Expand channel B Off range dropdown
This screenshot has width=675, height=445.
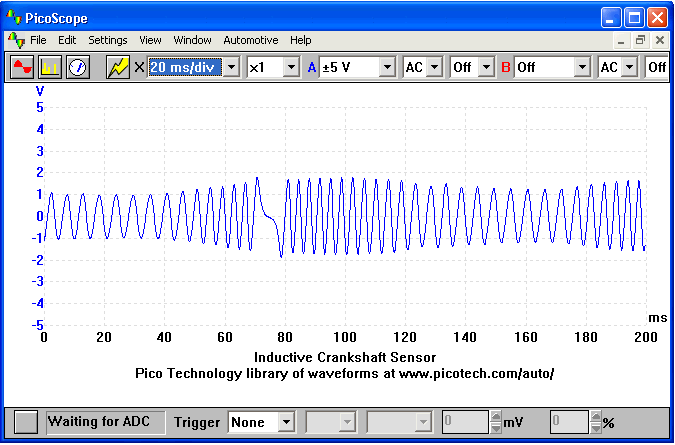[582, 68]
